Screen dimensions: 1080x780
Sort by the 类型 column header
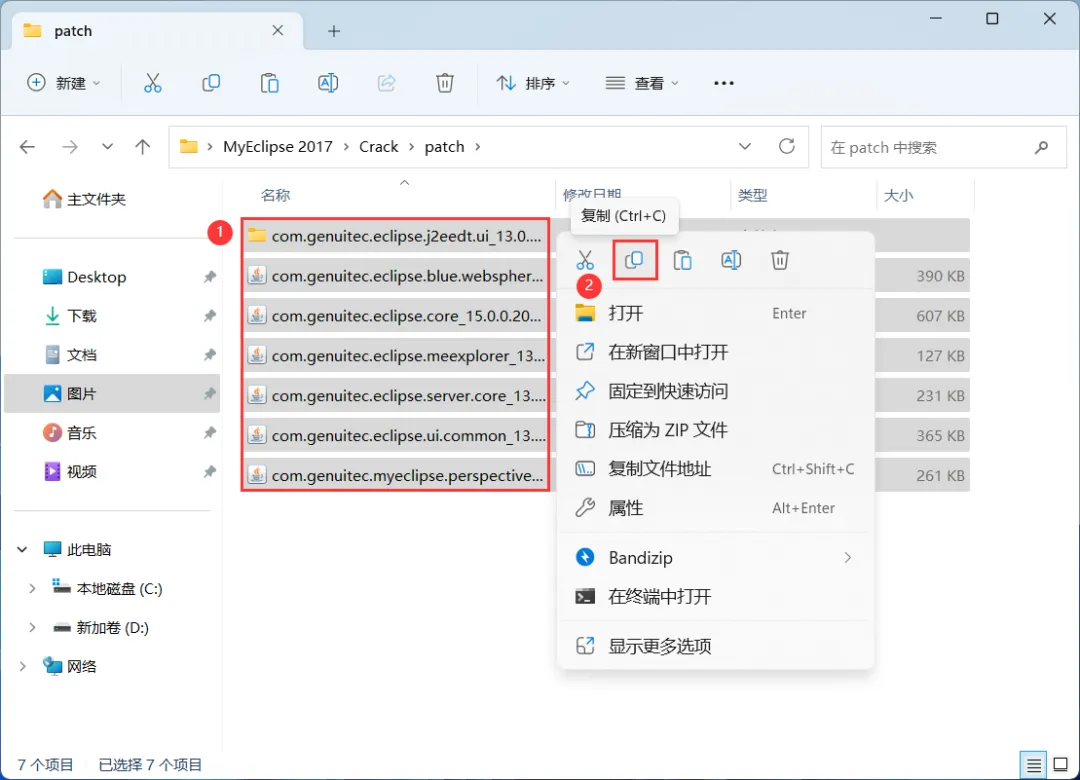coord(752,195)
